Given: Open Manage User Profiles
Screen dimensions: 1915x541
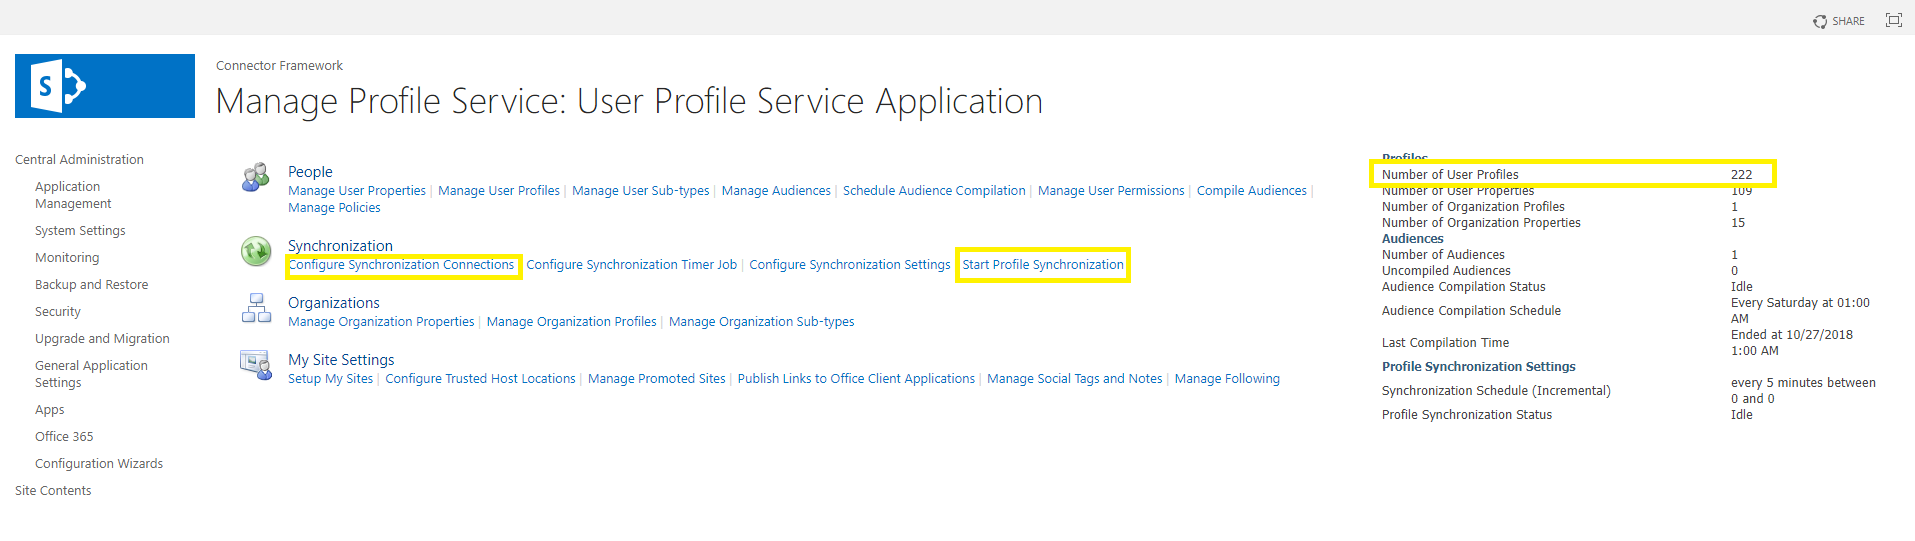Looking at the screenshot, I should pos(498,191).
